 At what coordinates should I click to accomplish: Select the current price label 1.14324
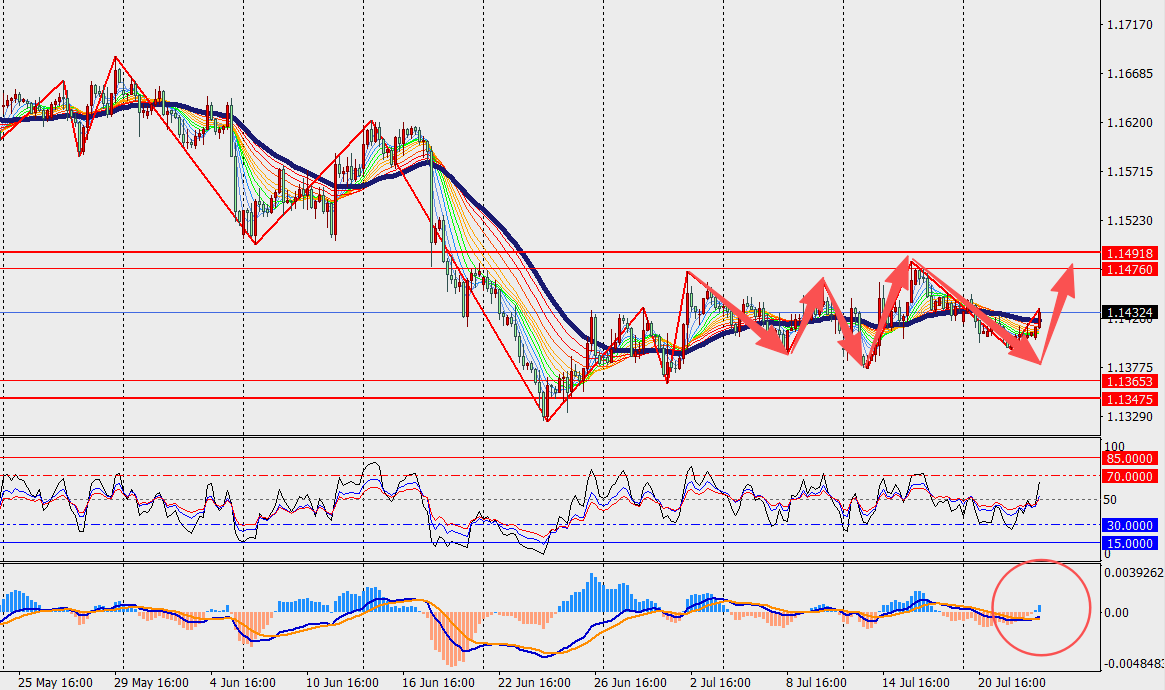1129,313
